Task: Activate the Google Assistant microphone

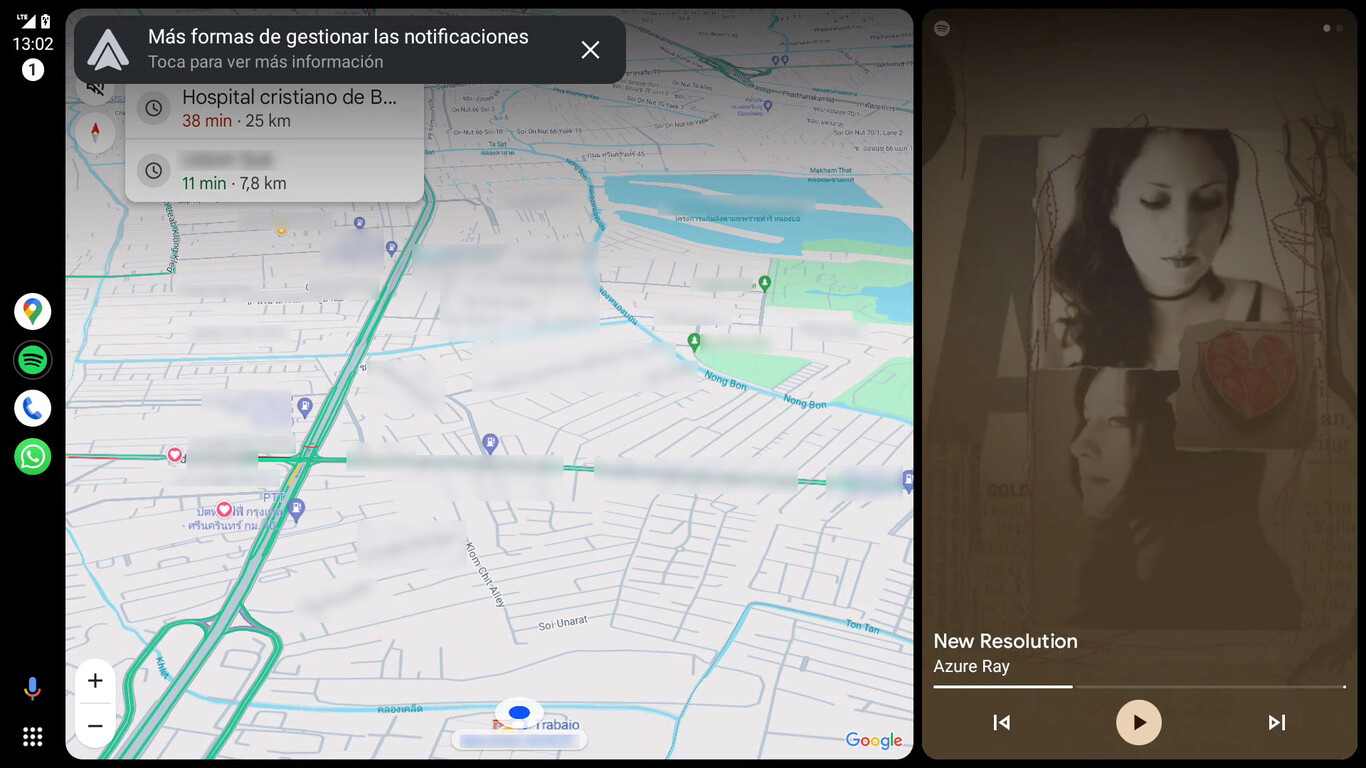Action: coord(33,688)
